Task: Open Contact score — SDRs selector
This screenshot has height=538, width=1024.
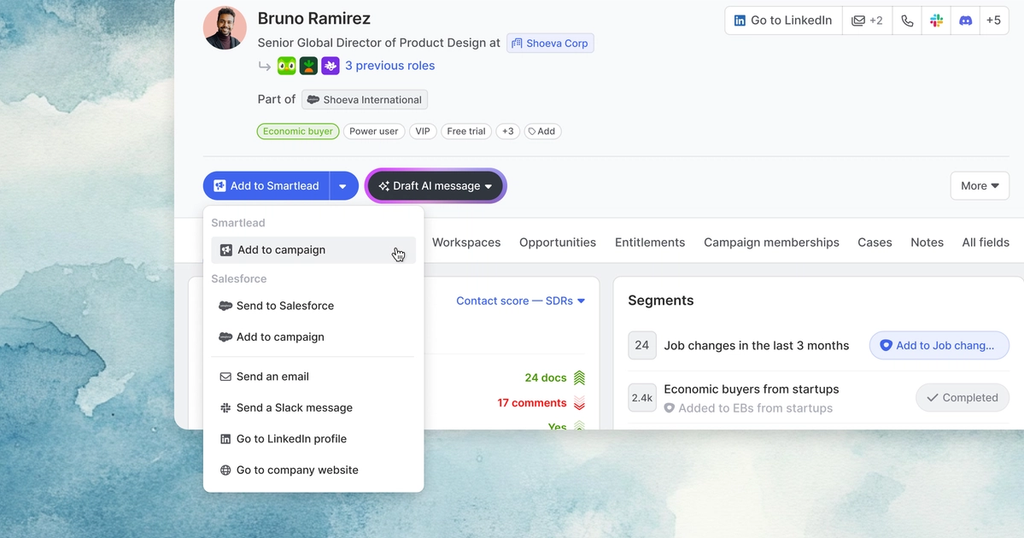Action: tap(520, 301)
